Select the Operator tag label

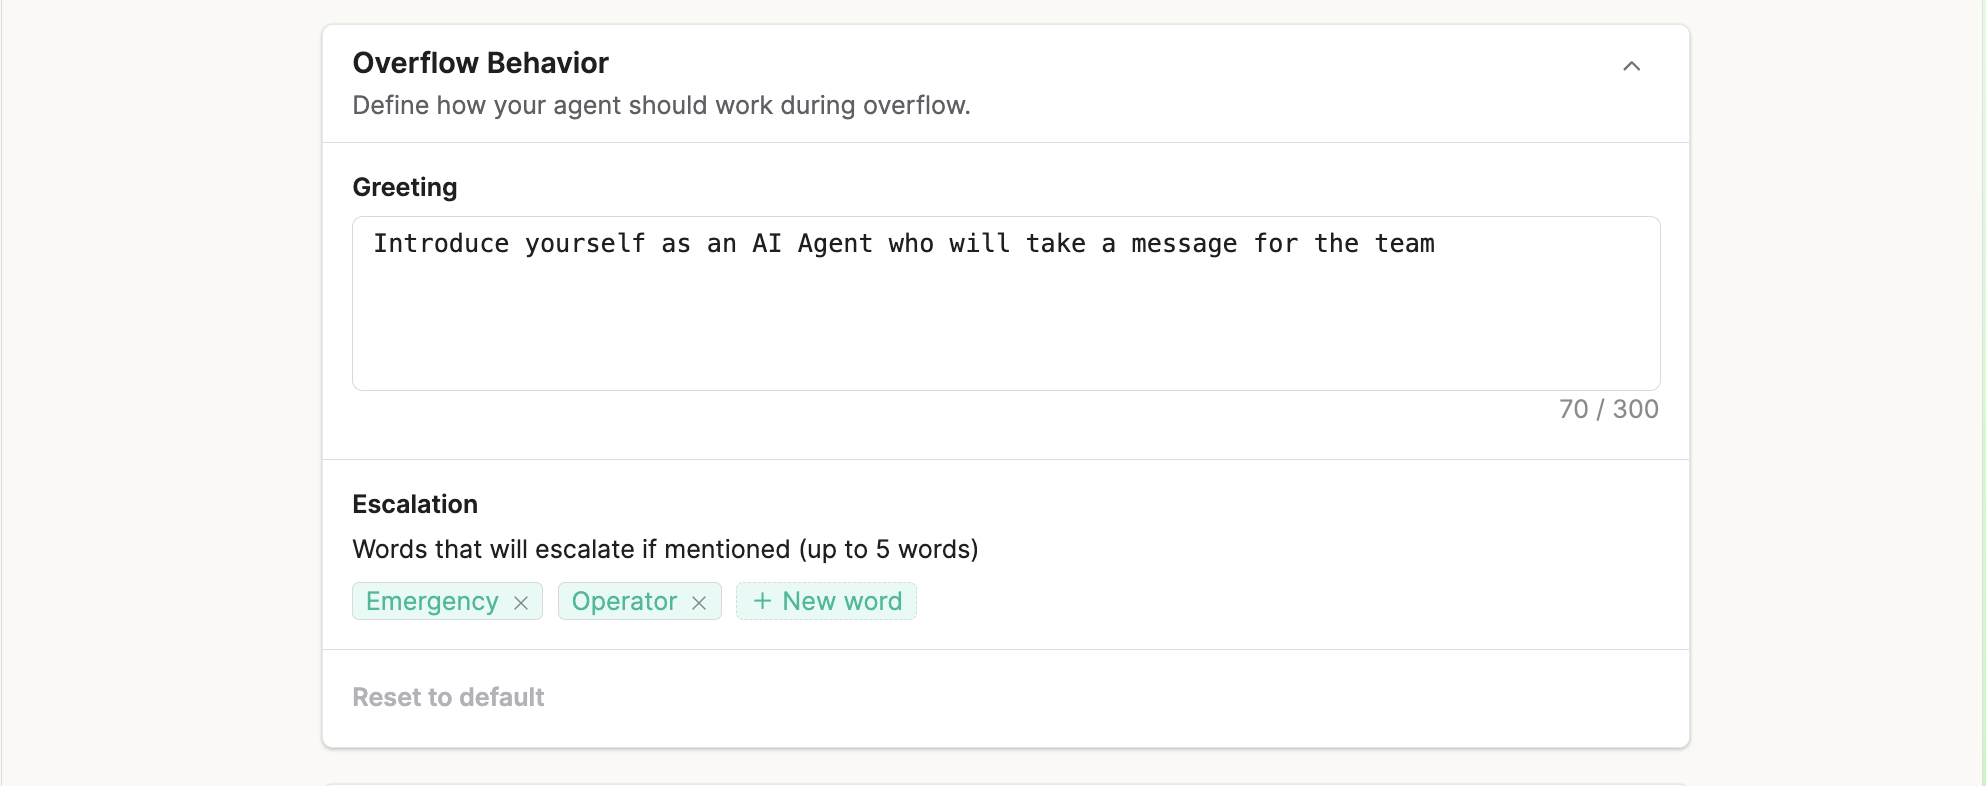624,601
